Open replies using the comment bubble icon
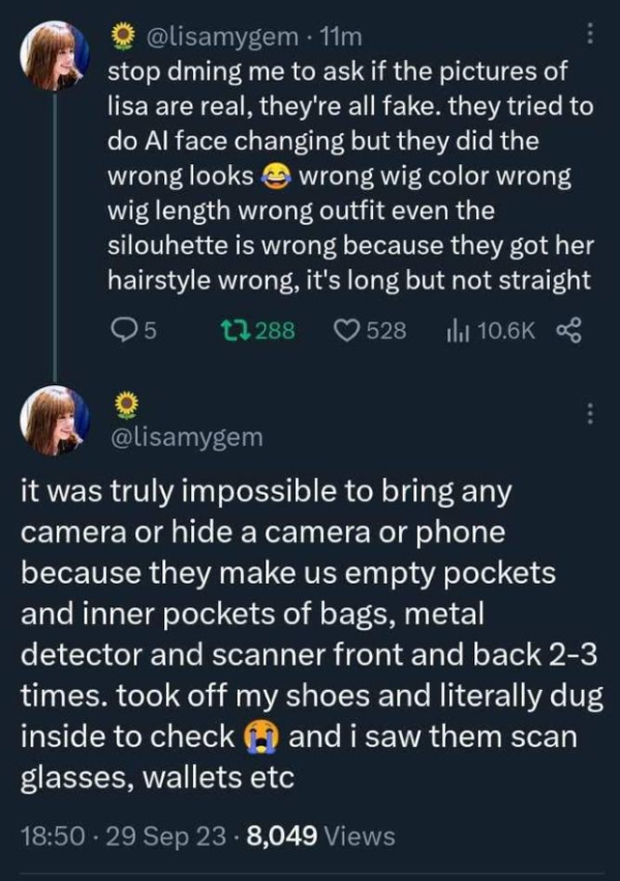 120,329
